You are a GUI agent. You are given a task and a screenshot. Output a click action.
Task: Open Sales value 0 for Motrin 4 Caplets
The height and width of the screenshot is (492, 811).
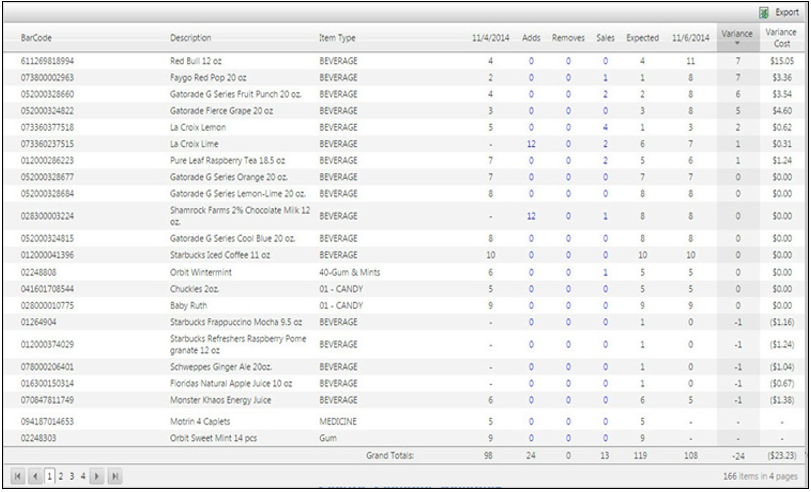tap(605, 421)
